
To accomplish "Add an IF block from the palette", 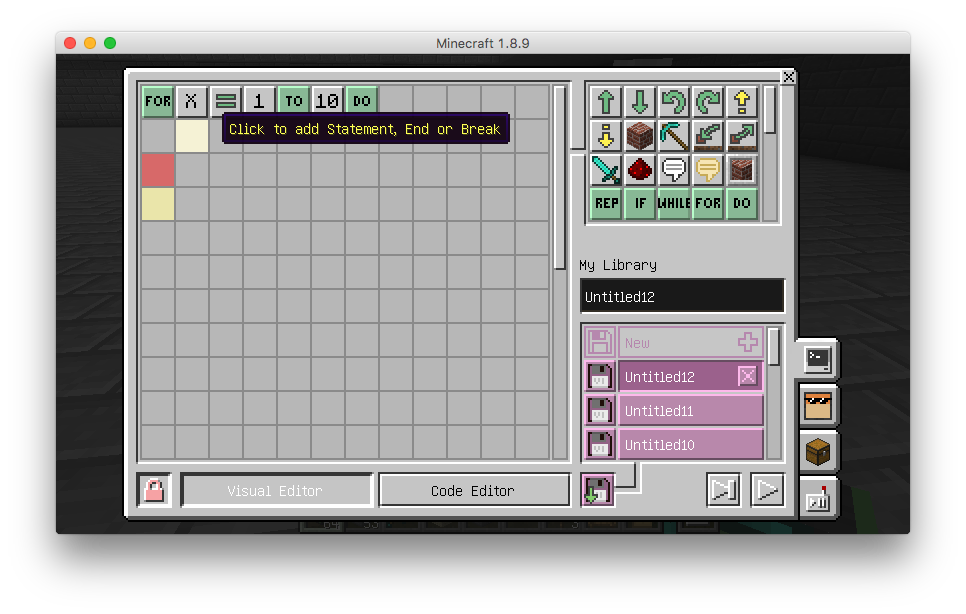I will tap(639, 203).
